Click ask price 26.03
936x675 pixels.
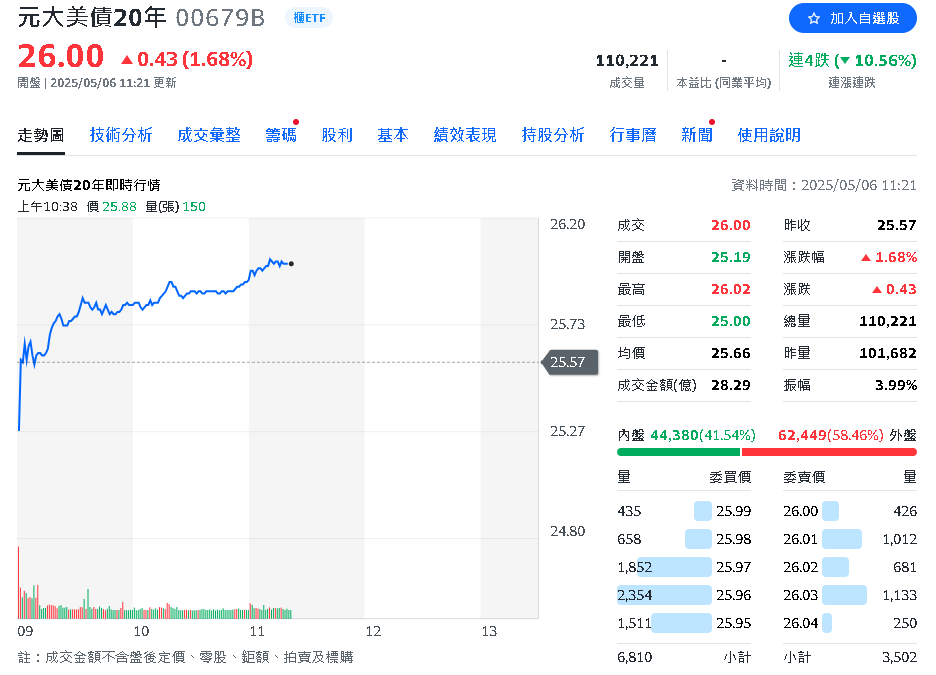[x=800, y=596]
